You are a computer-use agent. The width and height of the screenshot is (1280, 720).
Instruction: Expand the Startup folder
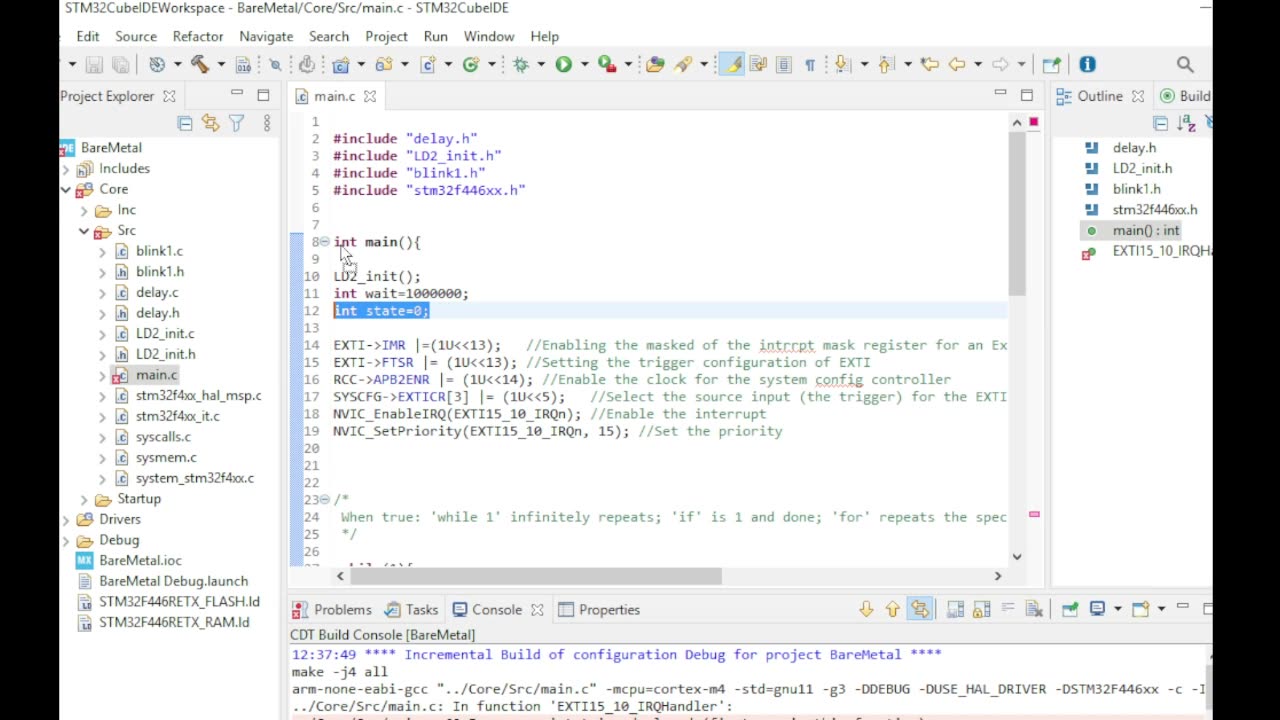(84, 499)
